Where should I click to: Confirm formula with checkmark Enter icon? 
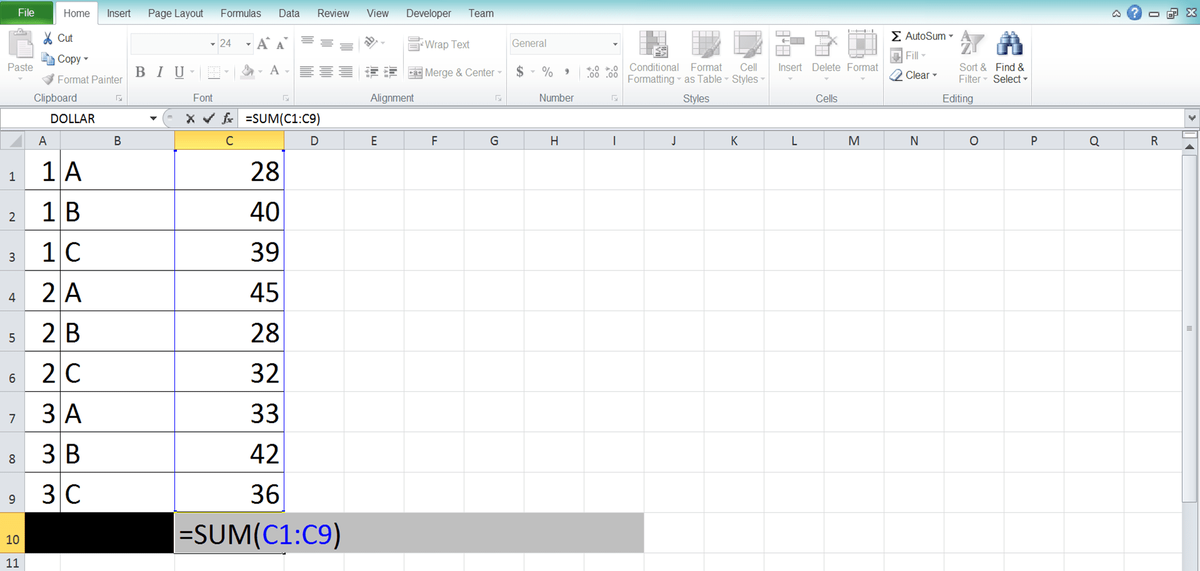coord(208,118)
